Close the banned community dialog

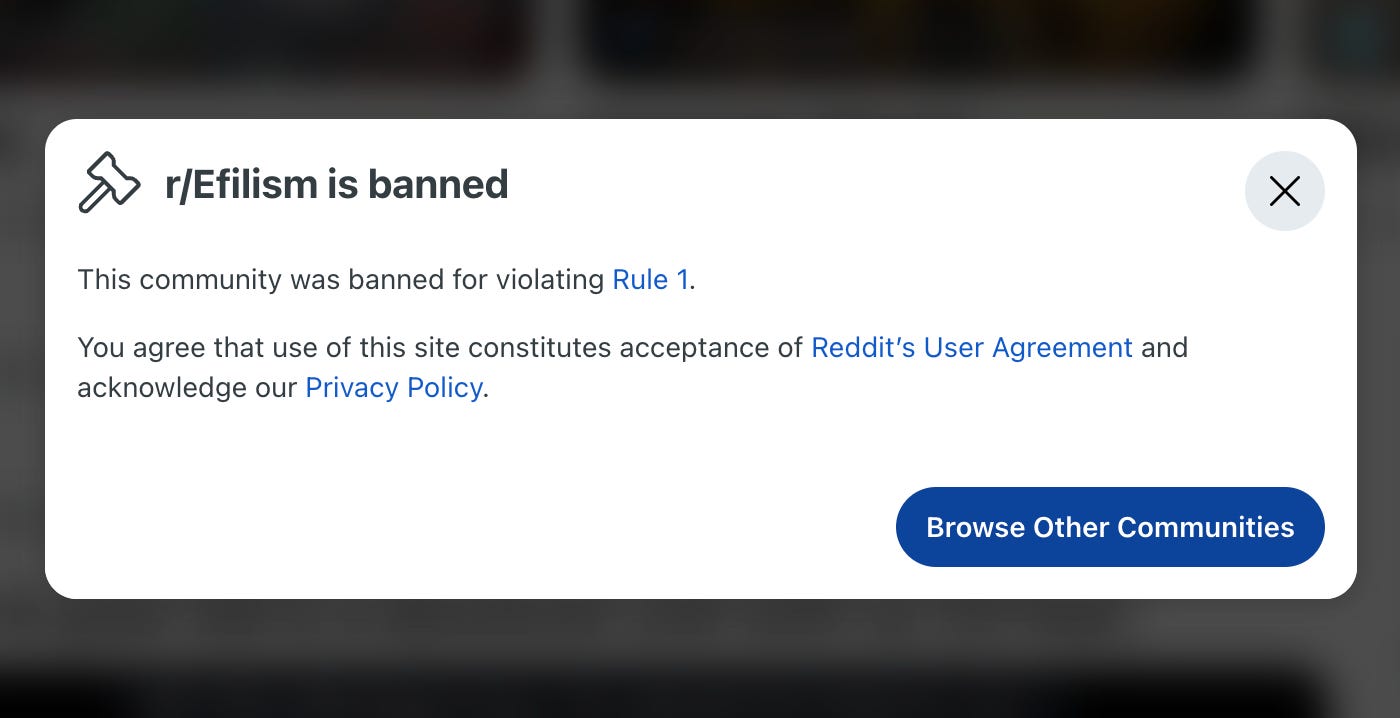click(1284, 191)
